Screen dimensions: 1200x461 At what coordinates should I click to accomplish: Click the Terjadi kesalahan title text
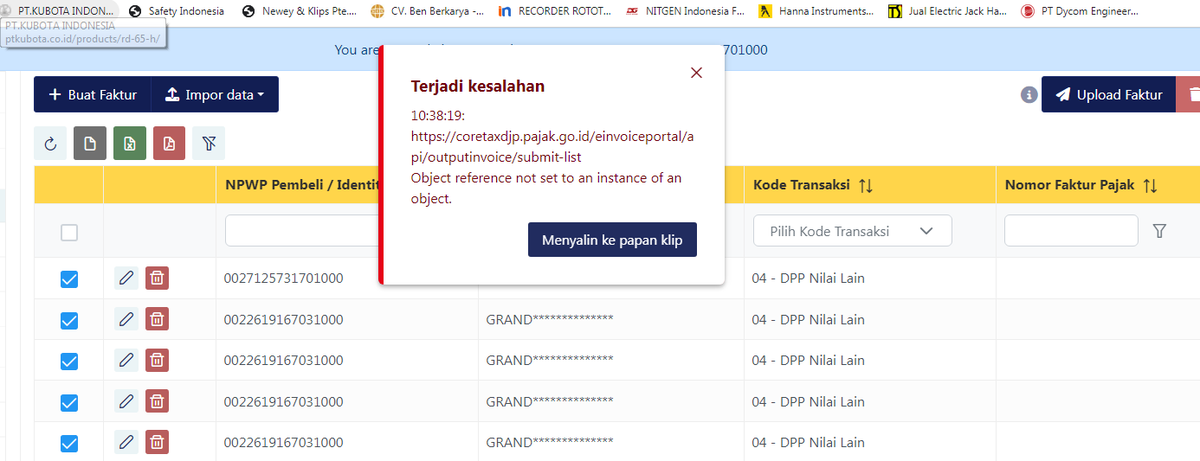coord(478,86)
